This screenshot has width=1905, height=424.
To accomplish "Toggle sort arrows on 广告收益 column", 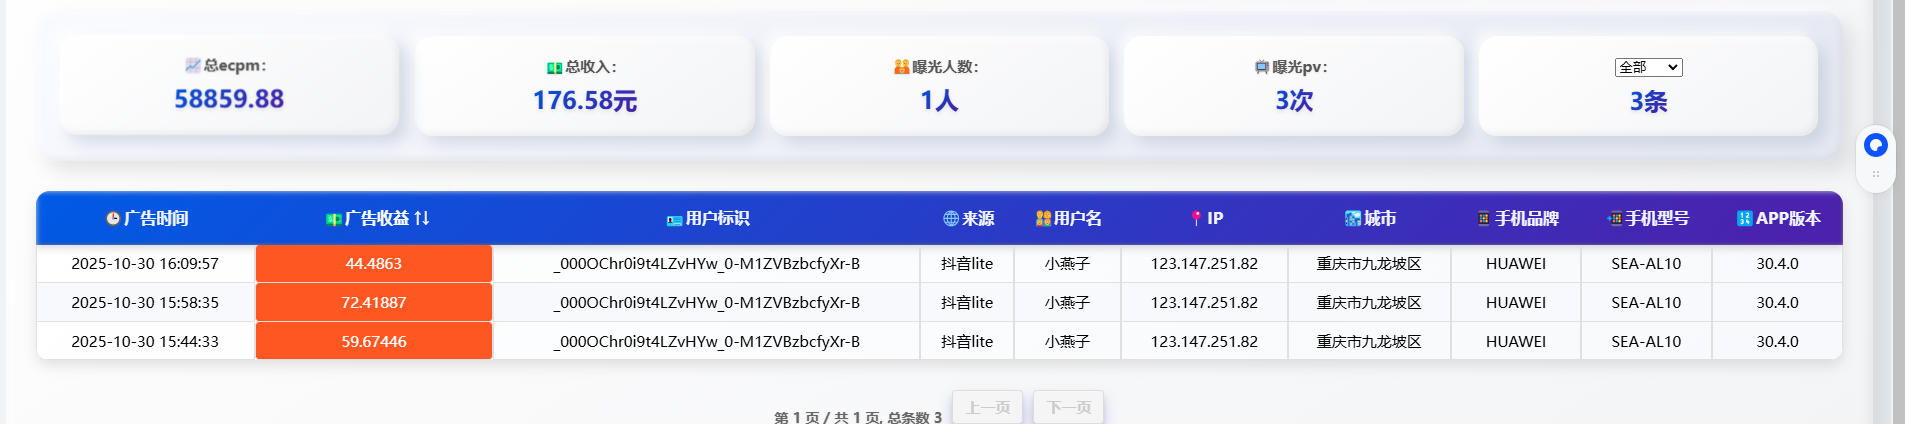I will 422,218.
